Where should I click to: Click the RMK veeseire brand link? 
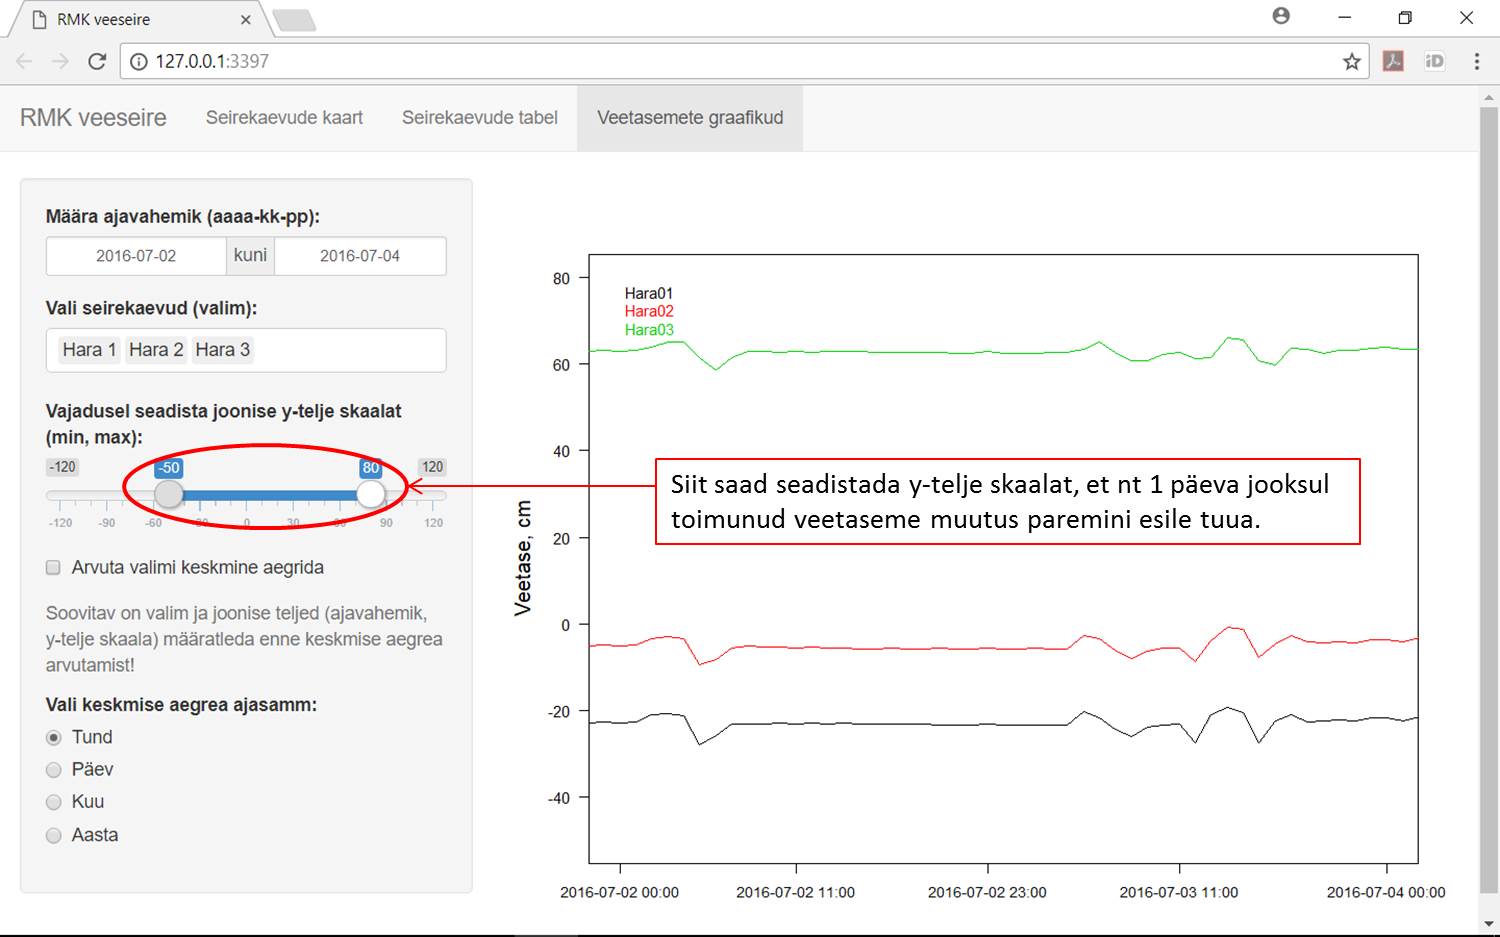(x=93, y=118)
